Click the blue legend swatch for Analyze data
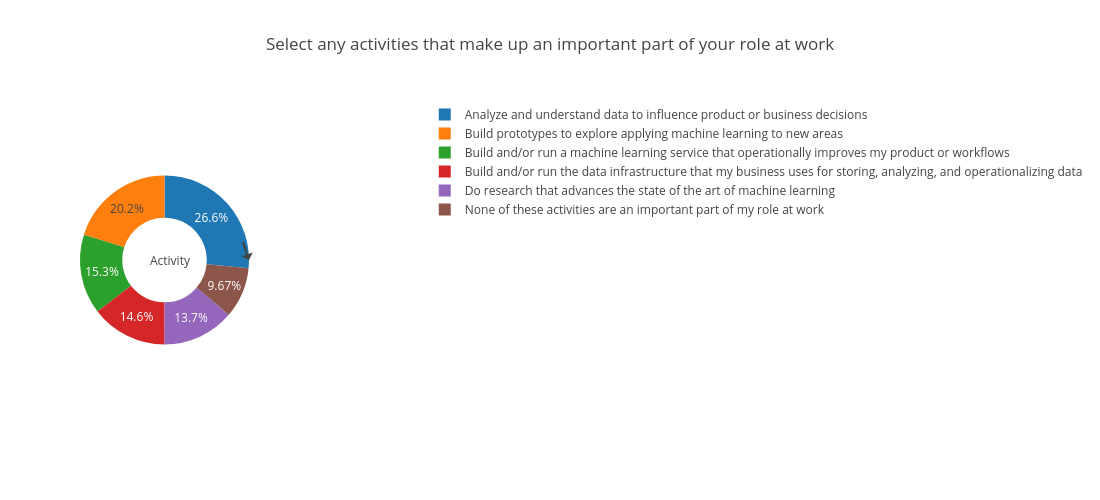Viewport: 1100px width, 500px height. [445, 114]
